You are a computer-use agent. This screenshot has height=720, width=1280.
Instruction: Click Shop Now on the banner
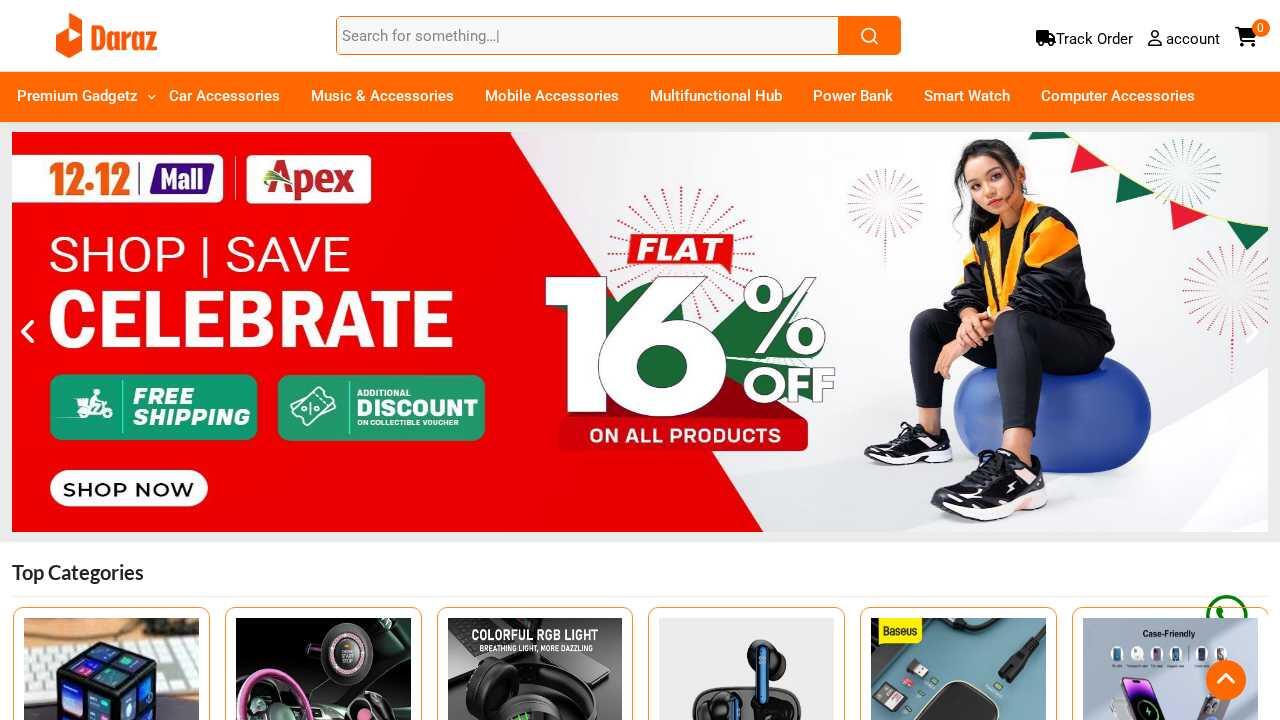[x=129, y=489]
